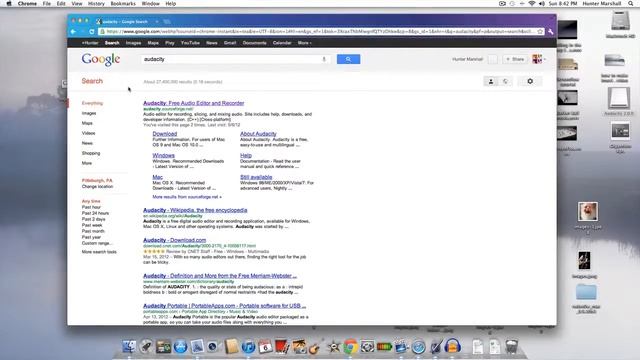Click the Wi-Fi status icon in menu bar
This screenshot has width=640, height=360.
531,4
